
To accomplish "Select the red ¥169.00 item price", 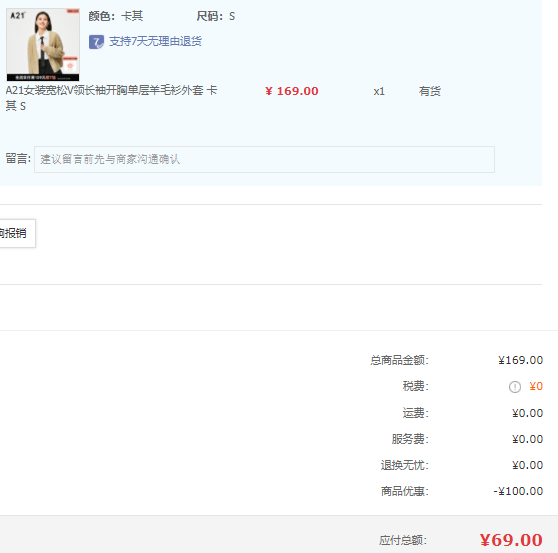I will coord(292,91).
